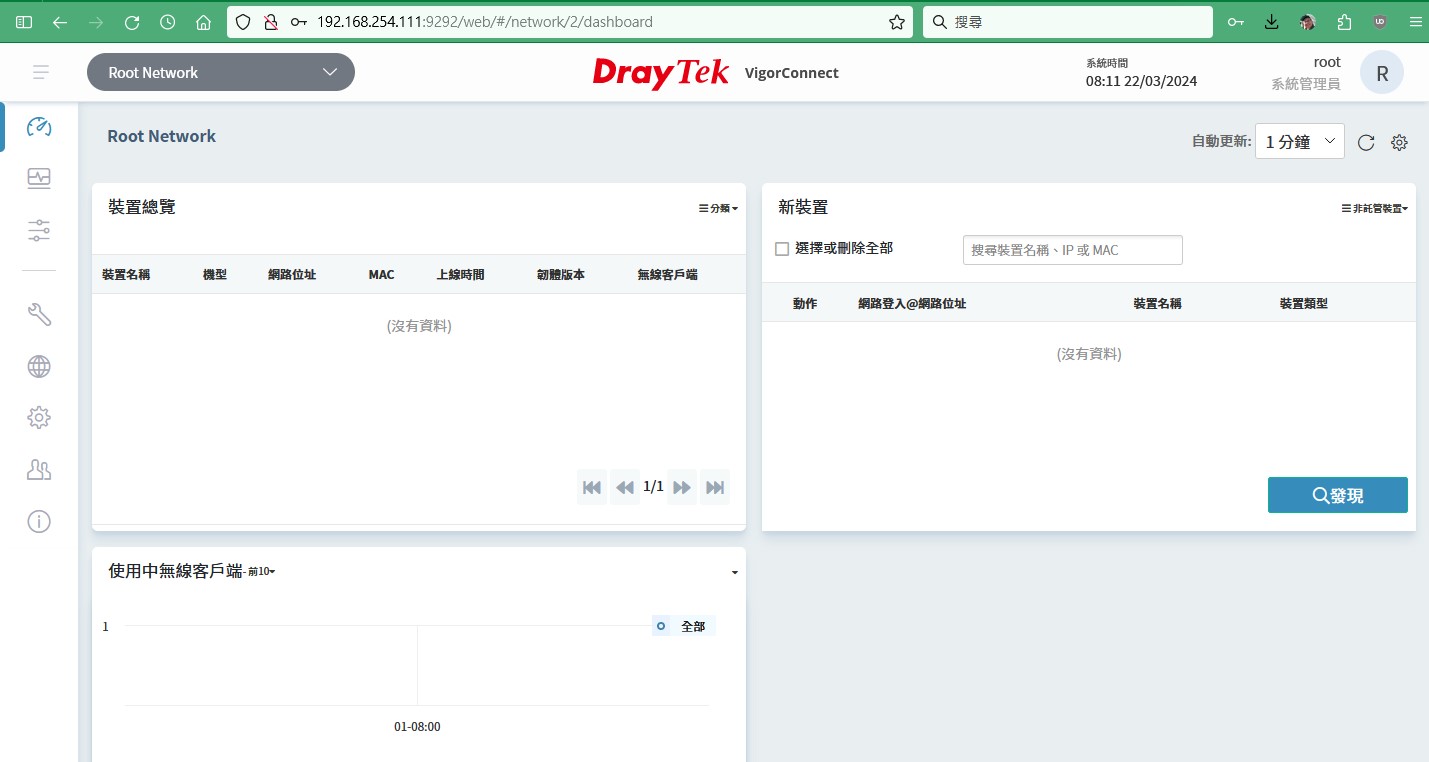Click the monitoring chart sidebar icon
The width and height of the screenshot is (1429, 762).
point(39,179)
